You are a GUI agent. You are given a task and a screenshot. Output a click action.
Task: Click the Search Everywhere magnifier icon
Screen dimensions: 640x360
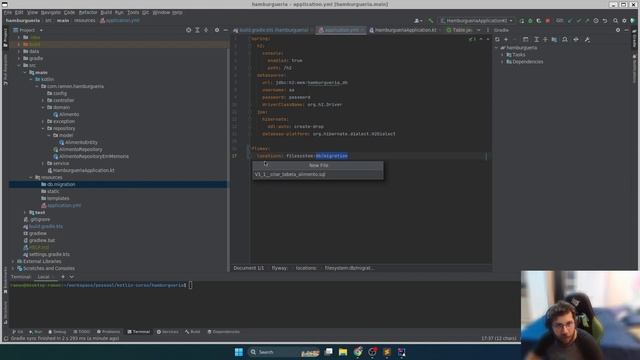(616, 20)
